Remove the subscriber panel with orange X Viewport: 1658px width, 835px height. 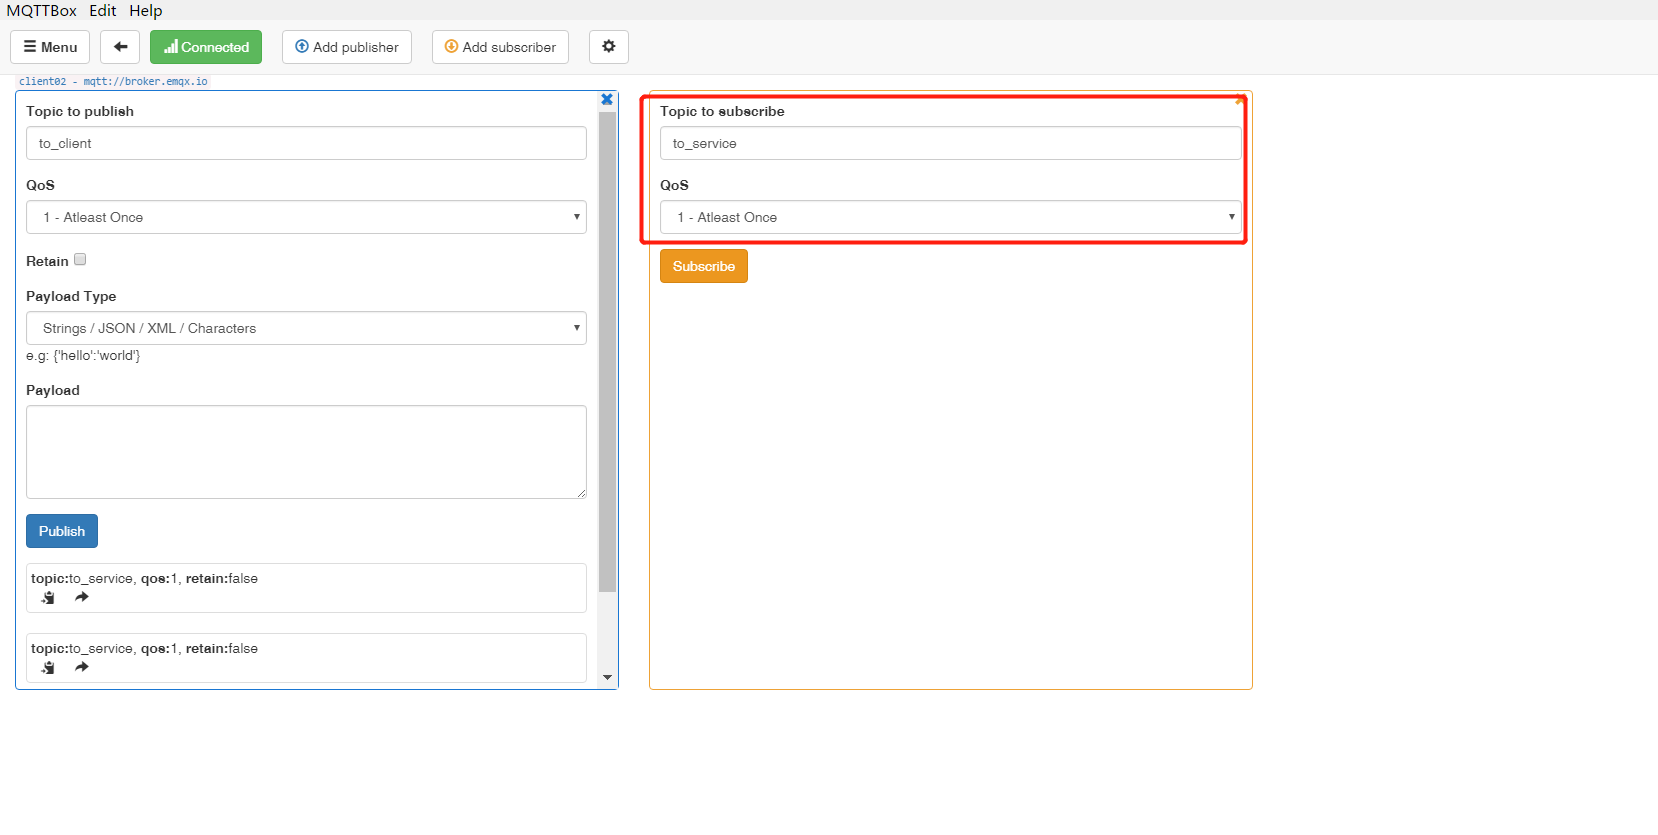1239,99
